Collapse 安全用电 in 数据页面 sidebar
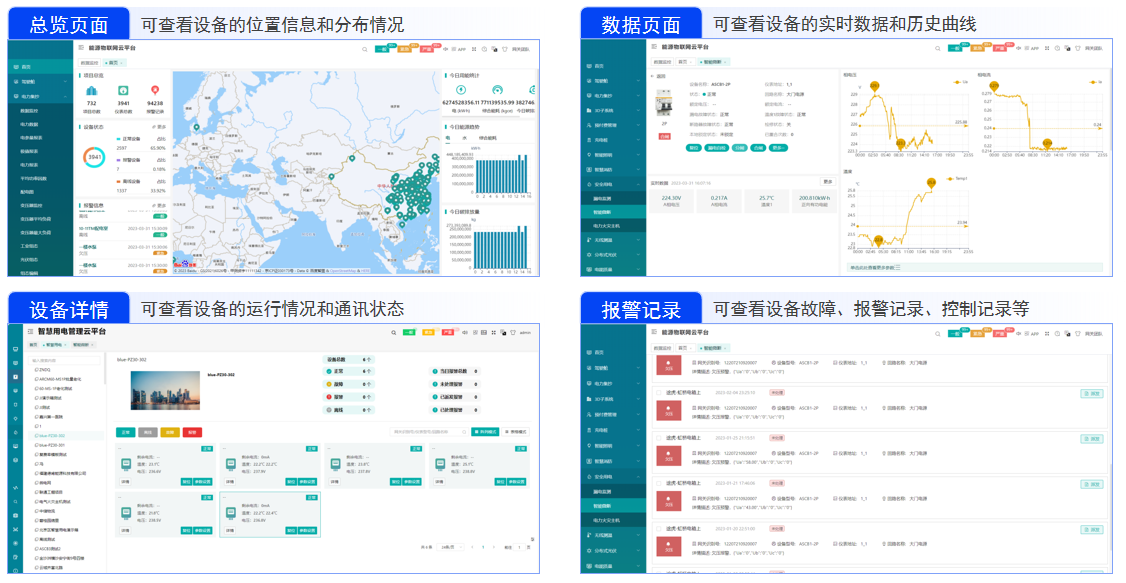The width and height of the screenshot is (1126, 583). (613, 185)
